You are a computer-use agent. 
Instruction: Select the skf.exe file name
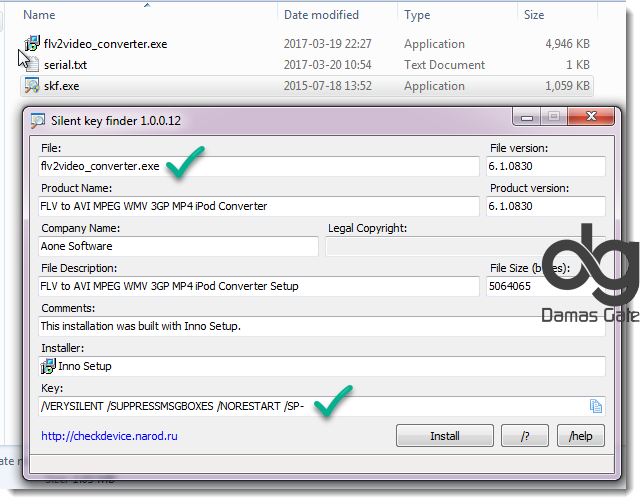pyautogui.click(x=61, y=86)
